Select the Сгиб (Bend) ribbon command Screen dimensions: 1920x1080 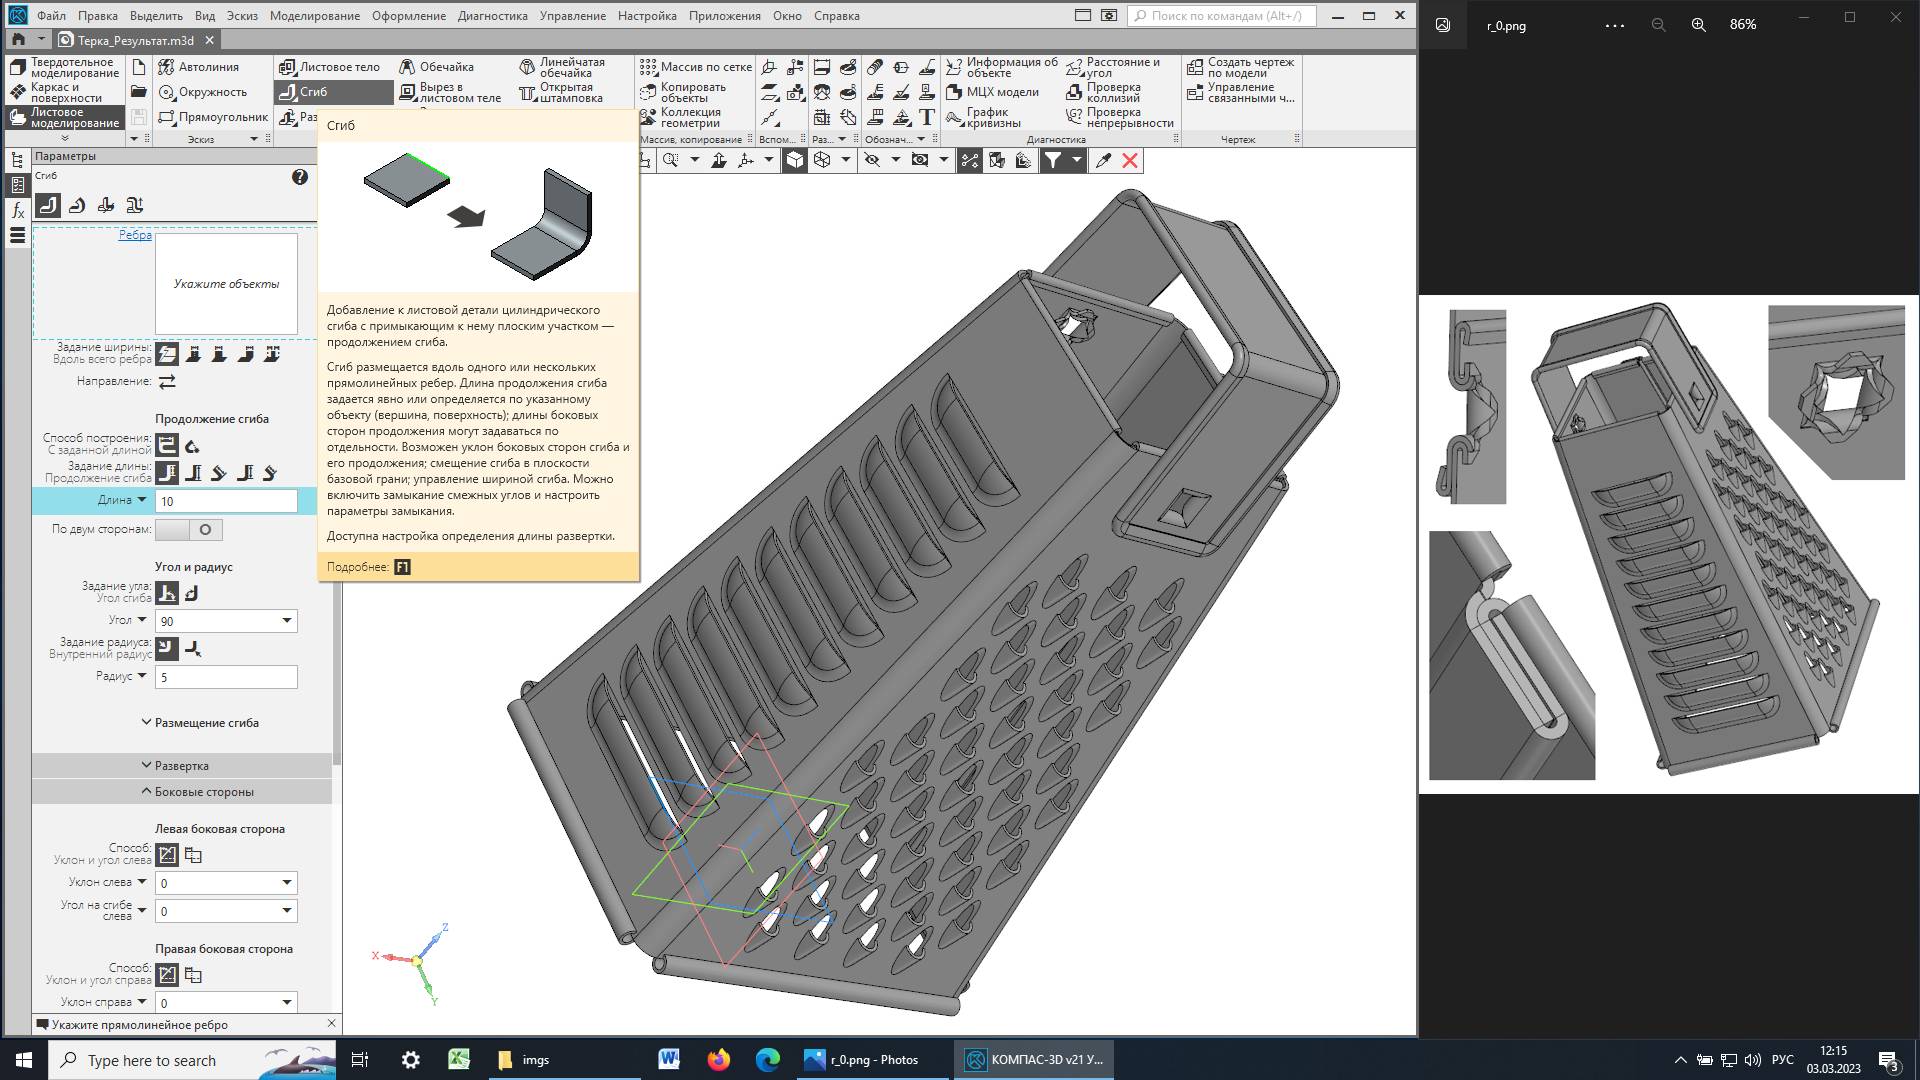tap(312, 92)
